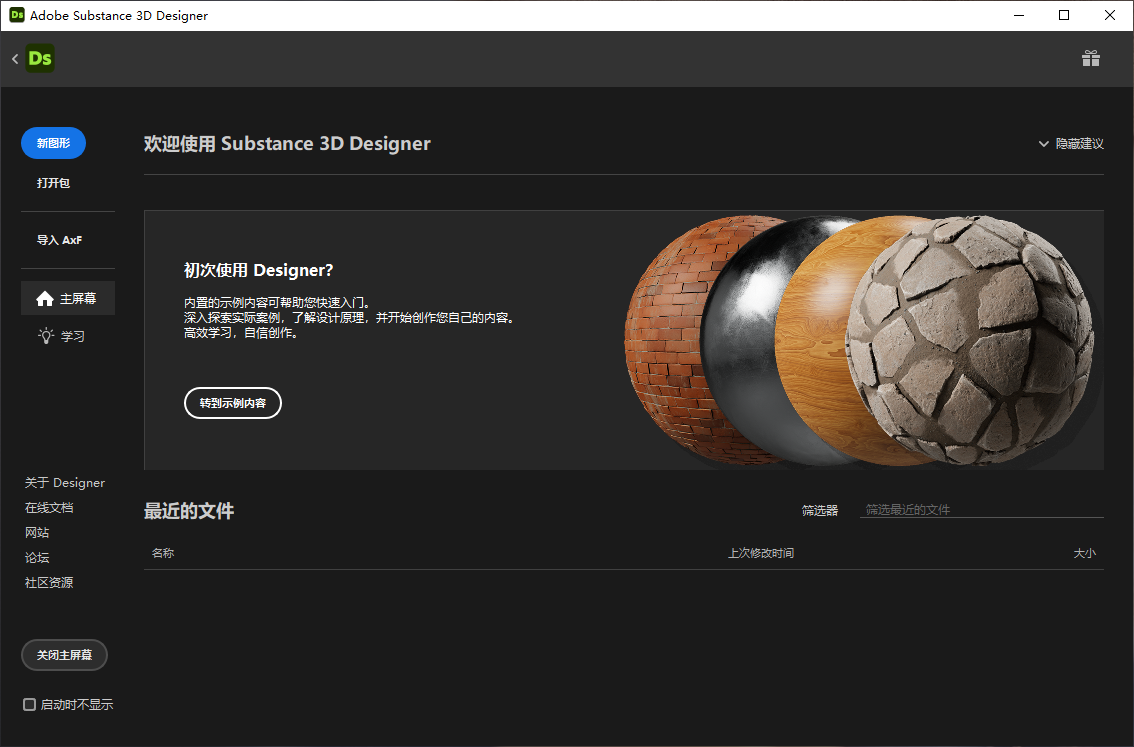Click the Ds icon in the title bar
The width and height of the screenshot is (1134, 747).
coord(17,15)
